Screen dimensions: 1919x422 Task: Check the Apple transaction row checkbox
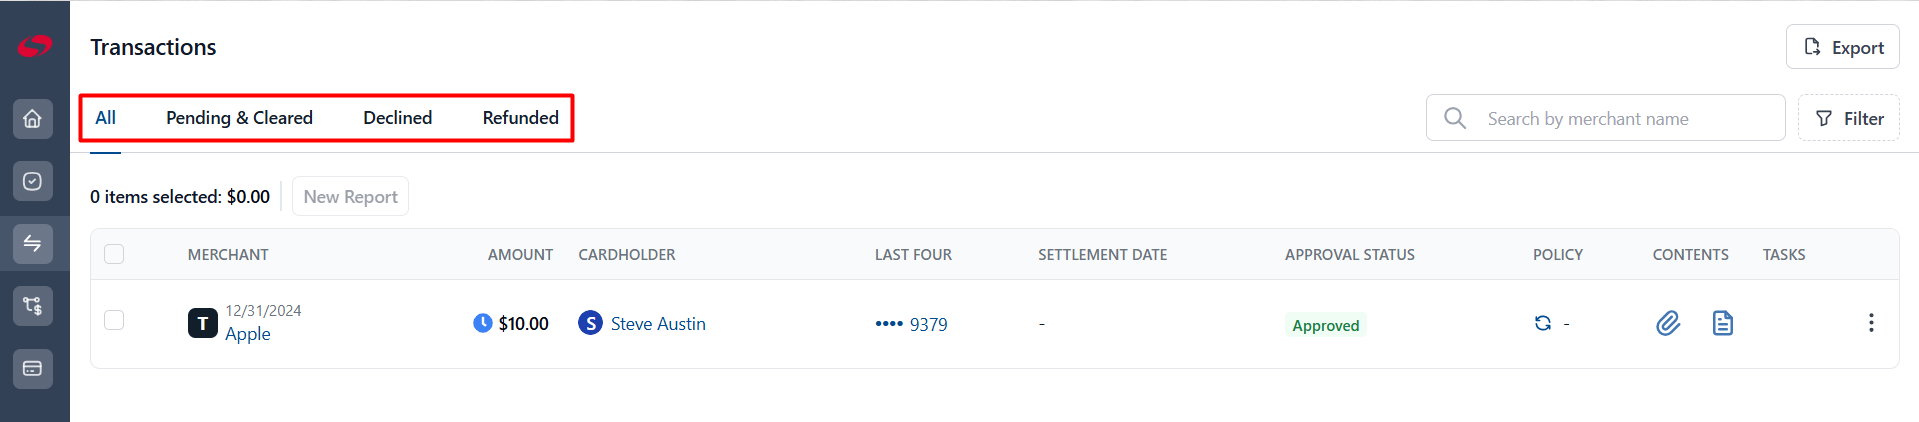pos(114,320)
